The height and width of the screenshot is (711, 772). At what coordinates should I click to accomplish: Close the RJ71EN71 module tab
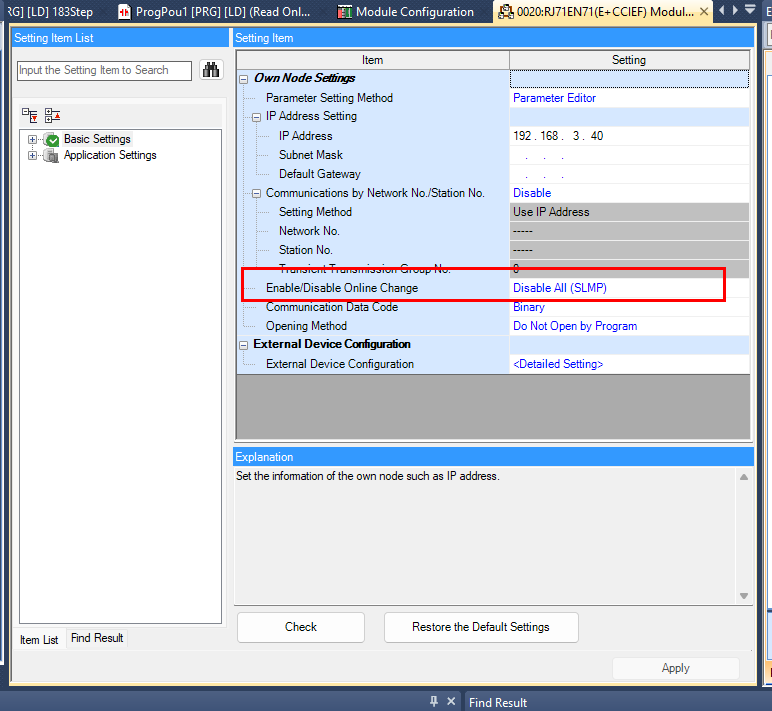point(704,12)
